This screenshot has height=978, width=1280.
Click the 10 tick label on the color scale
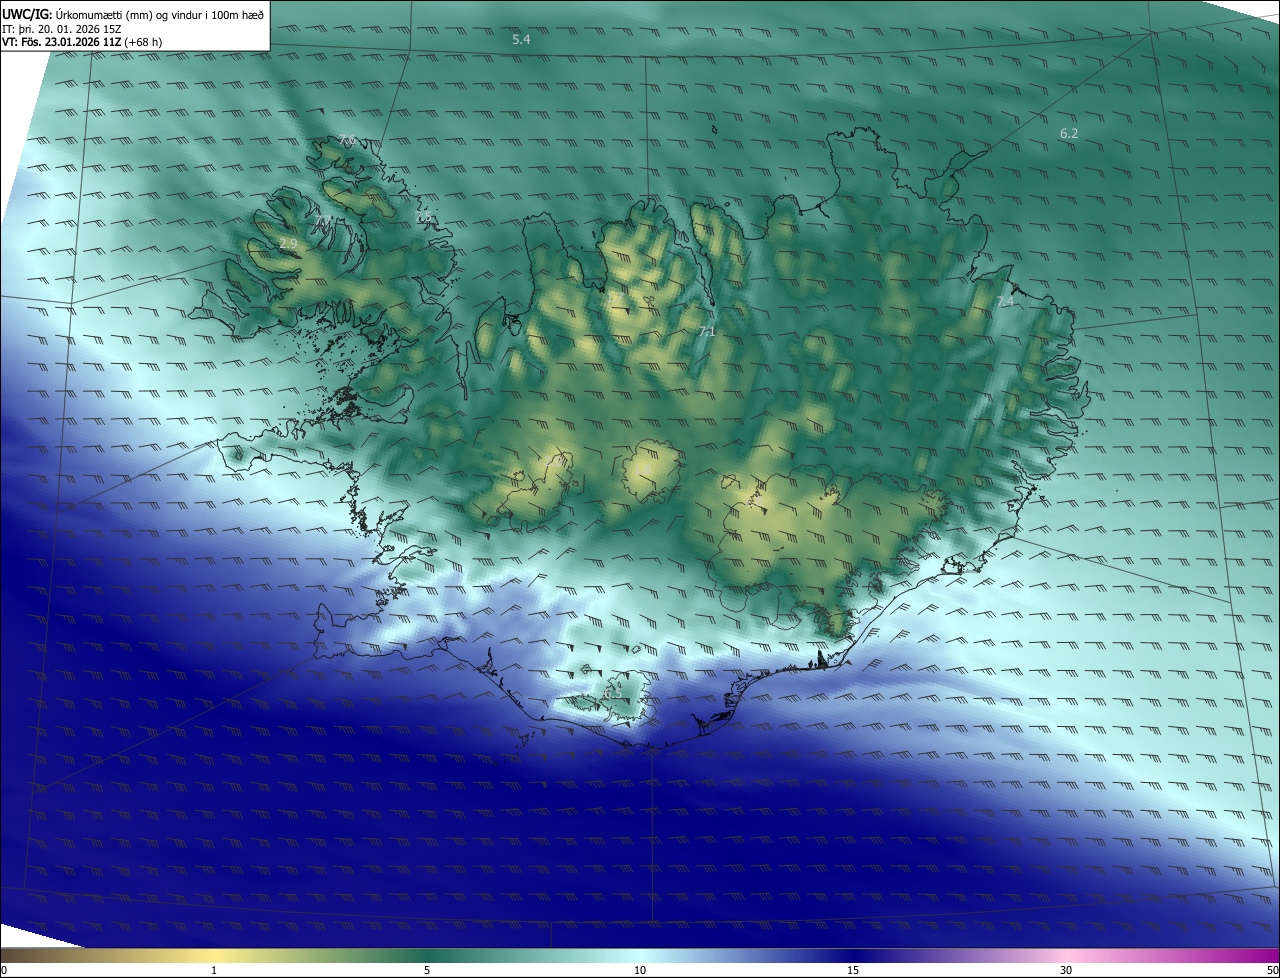(x=640, y=970)
